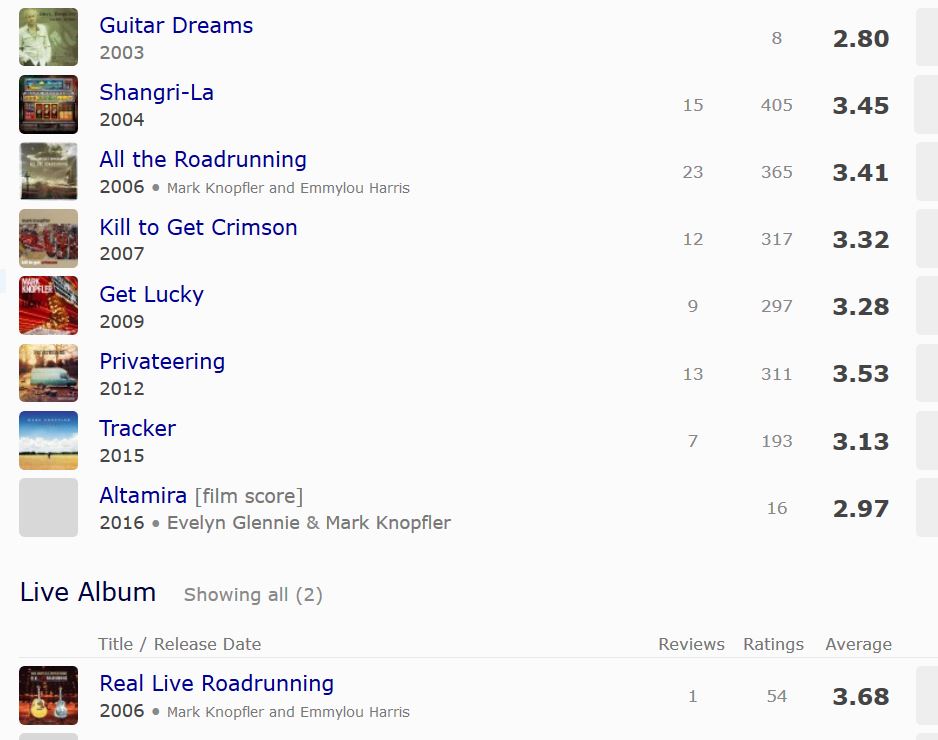938x740 pixels.
Task: Go to All the Roadrunning album page
Action: tap(203, 159)
